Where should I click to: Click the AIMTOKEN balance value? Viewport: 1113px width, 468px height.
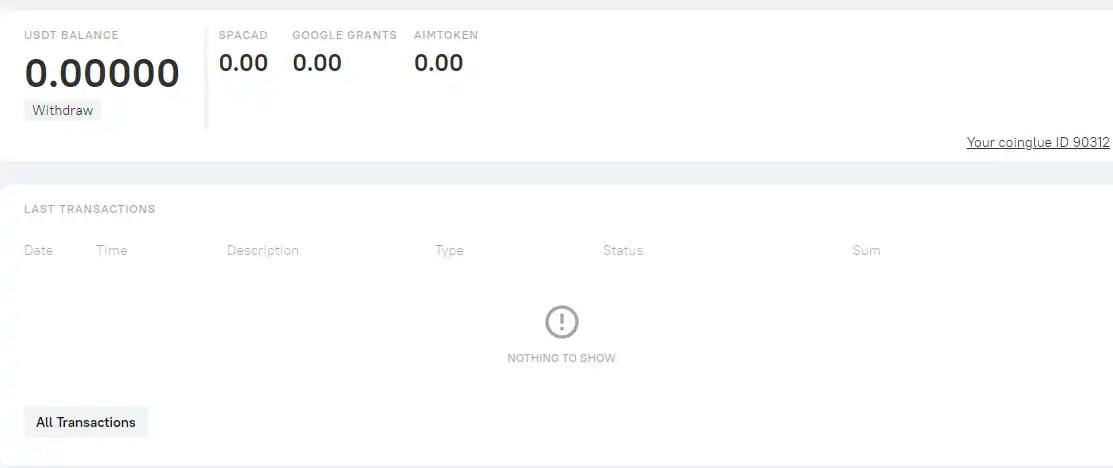click(439, 62)
